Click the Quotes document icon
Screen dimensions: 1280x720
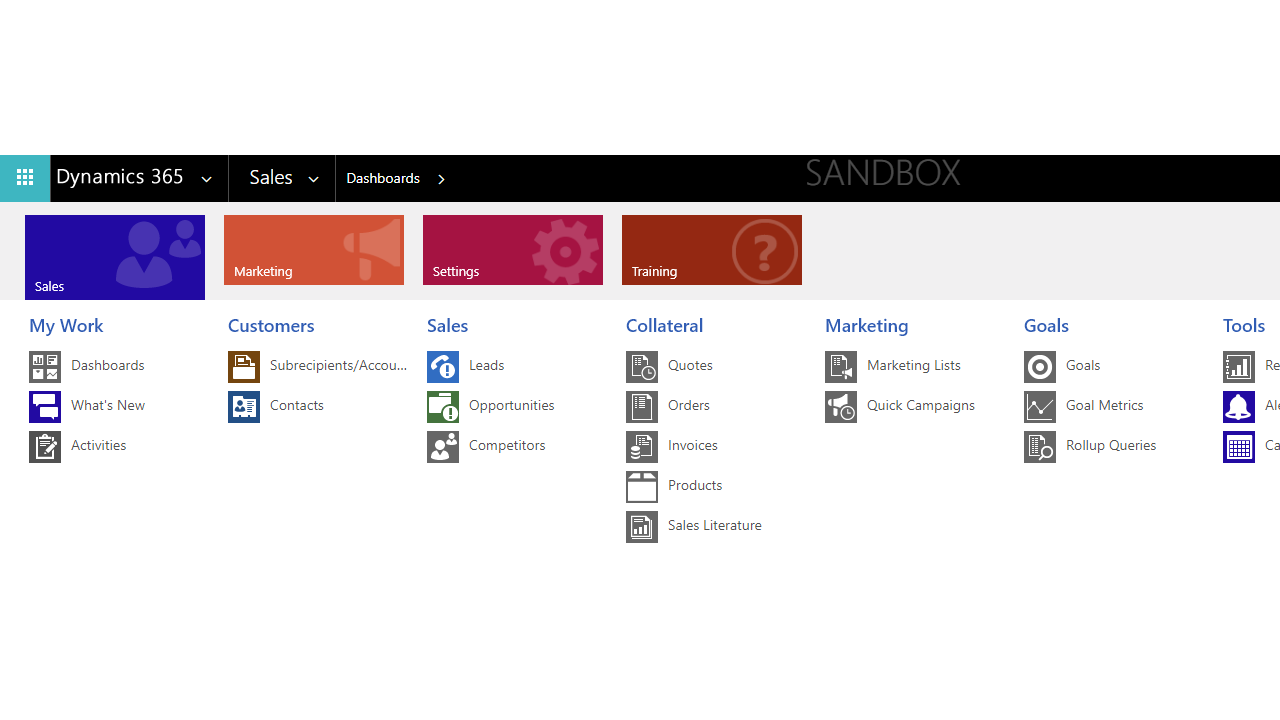tap(642, 367)
